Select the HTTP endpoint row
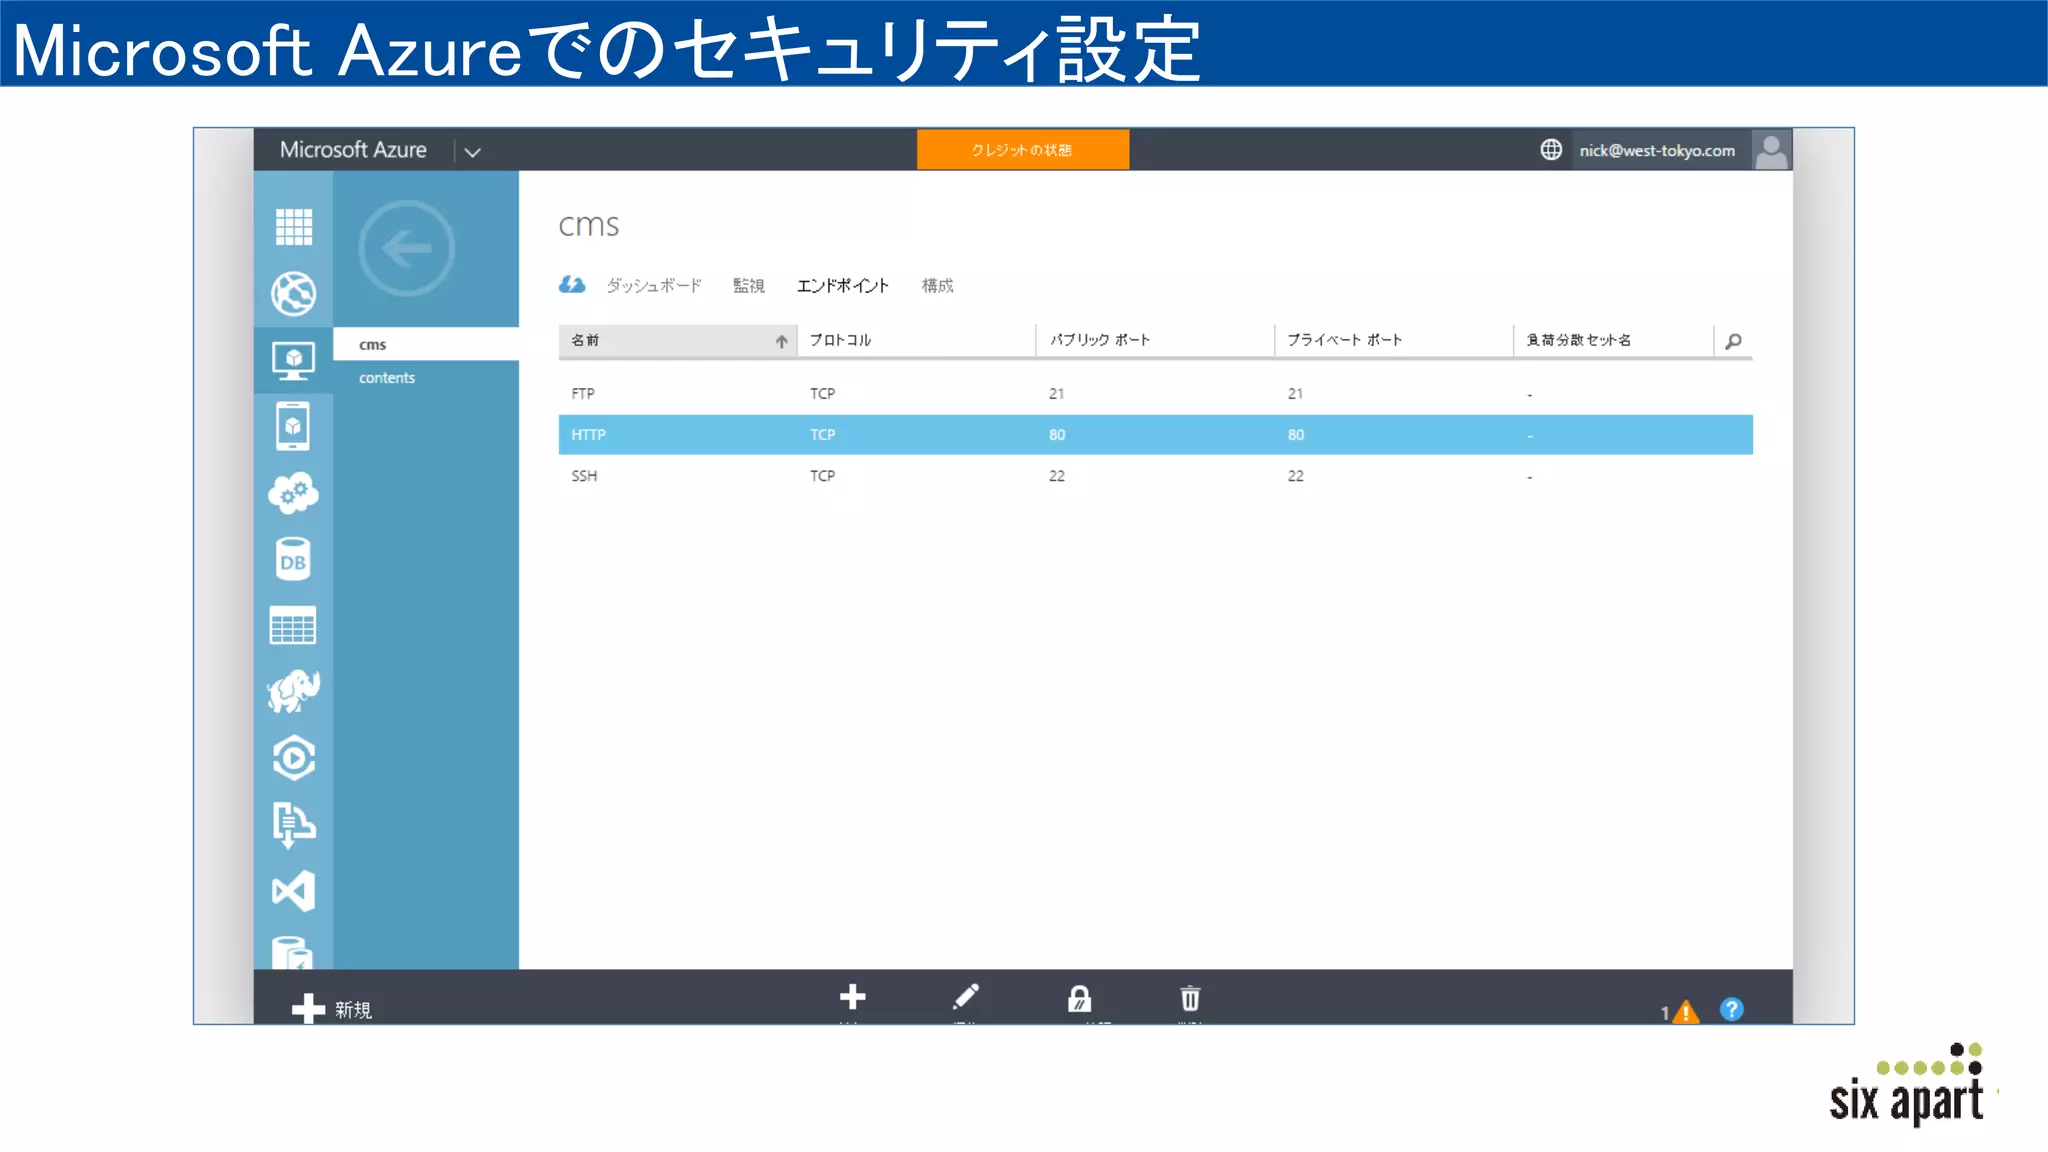The width and height of the screenshot is (2048, 1152). [1155, 435]
